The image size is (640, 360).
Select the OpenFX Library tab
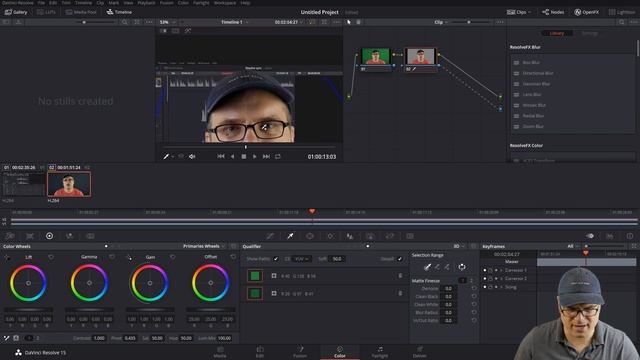point(557,33)
